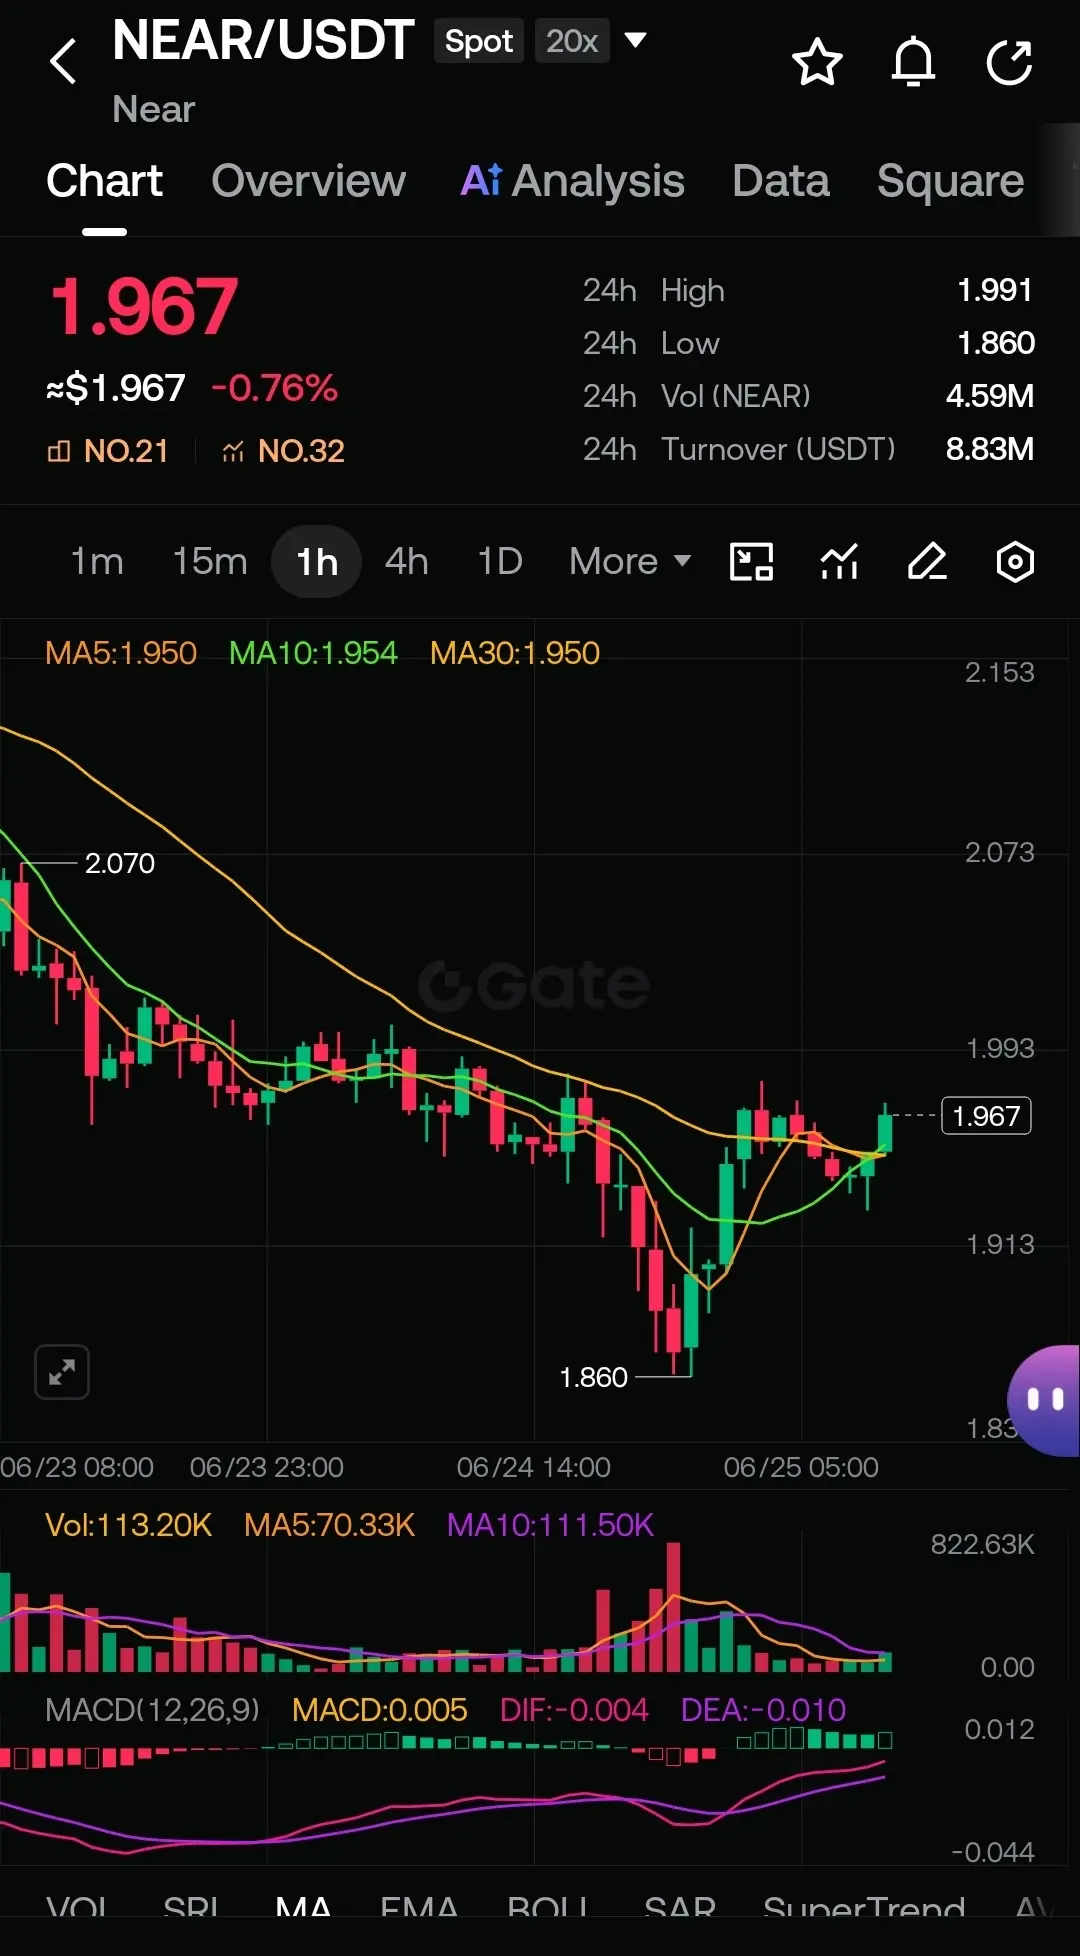Tap MA5:1.950 indicator label
Image resolution: width=1080 pixels, height=1956 pixels.
pyautogui.click(x=121, y=653)
